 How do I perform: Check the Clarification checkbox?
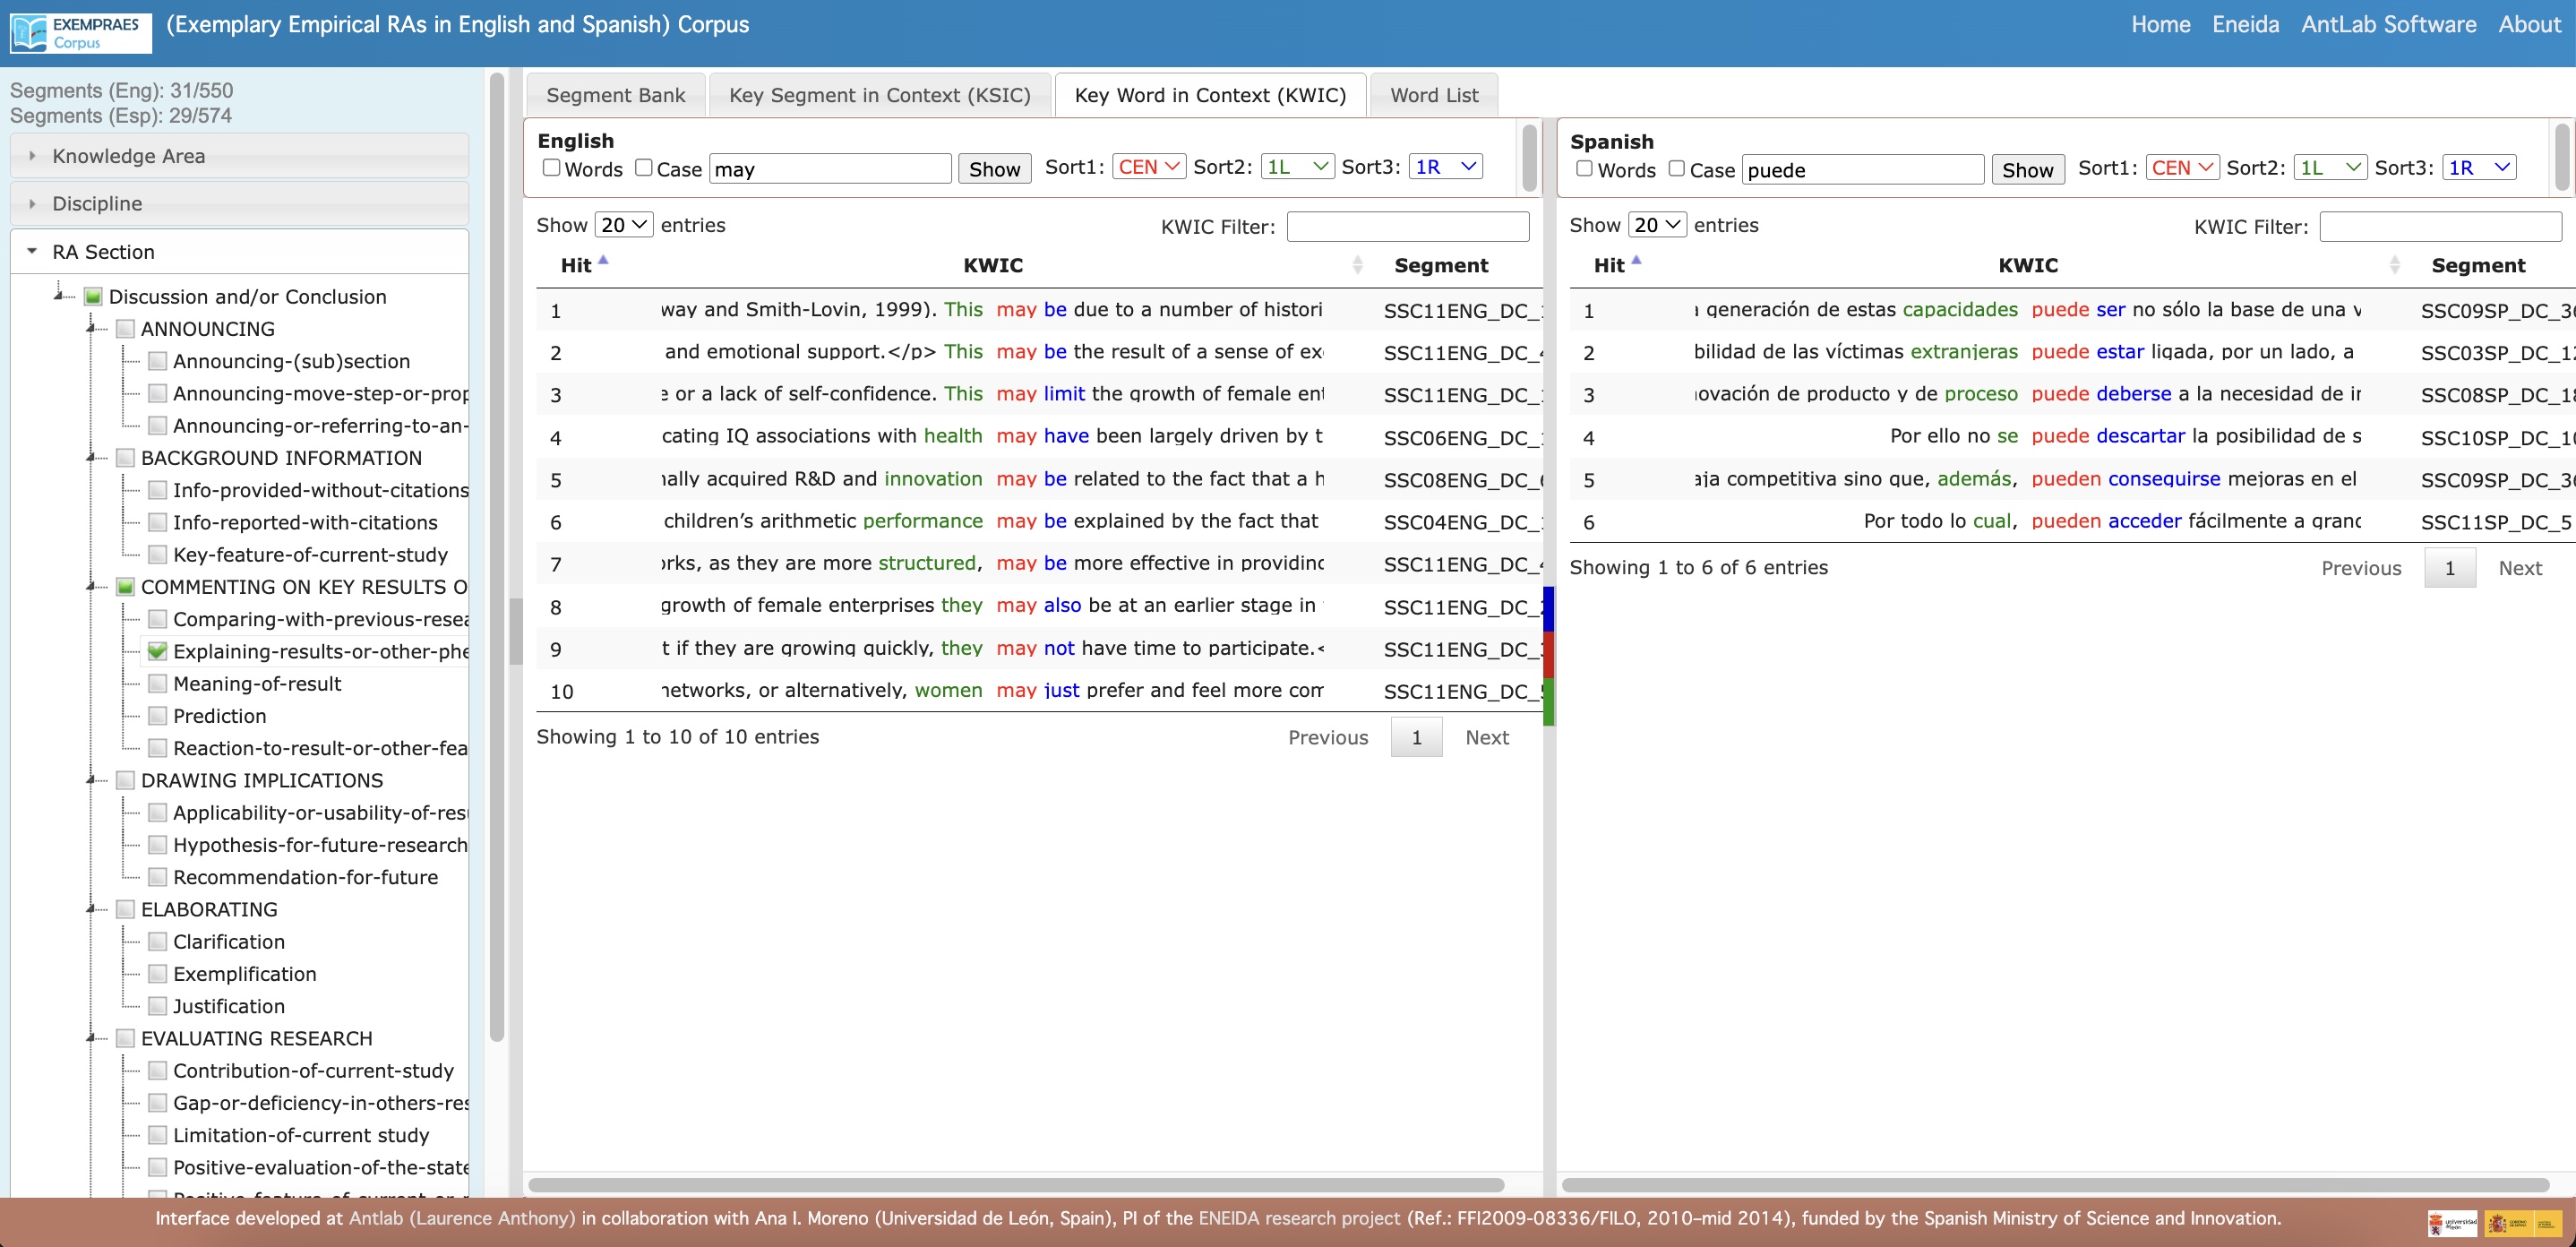point(157,941)
